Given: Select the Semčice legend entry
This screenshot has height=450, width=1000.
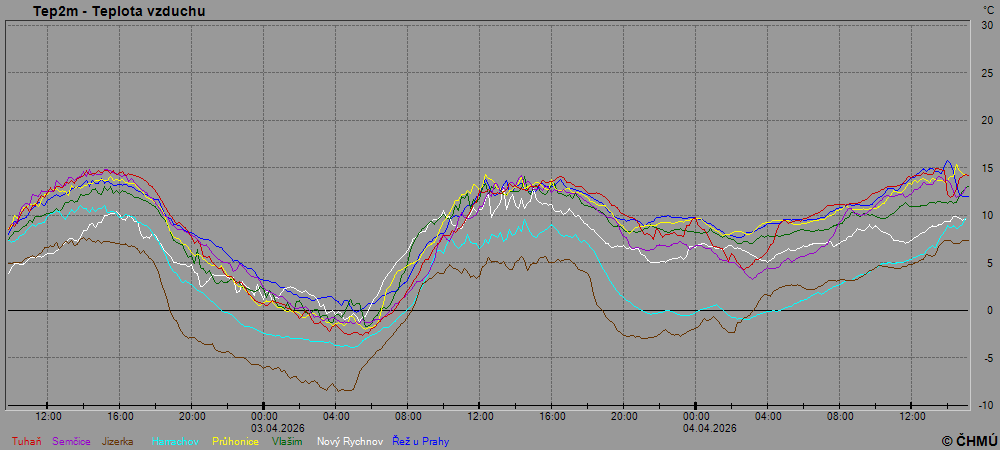Looking at the screenshot, I should [71, 441].
